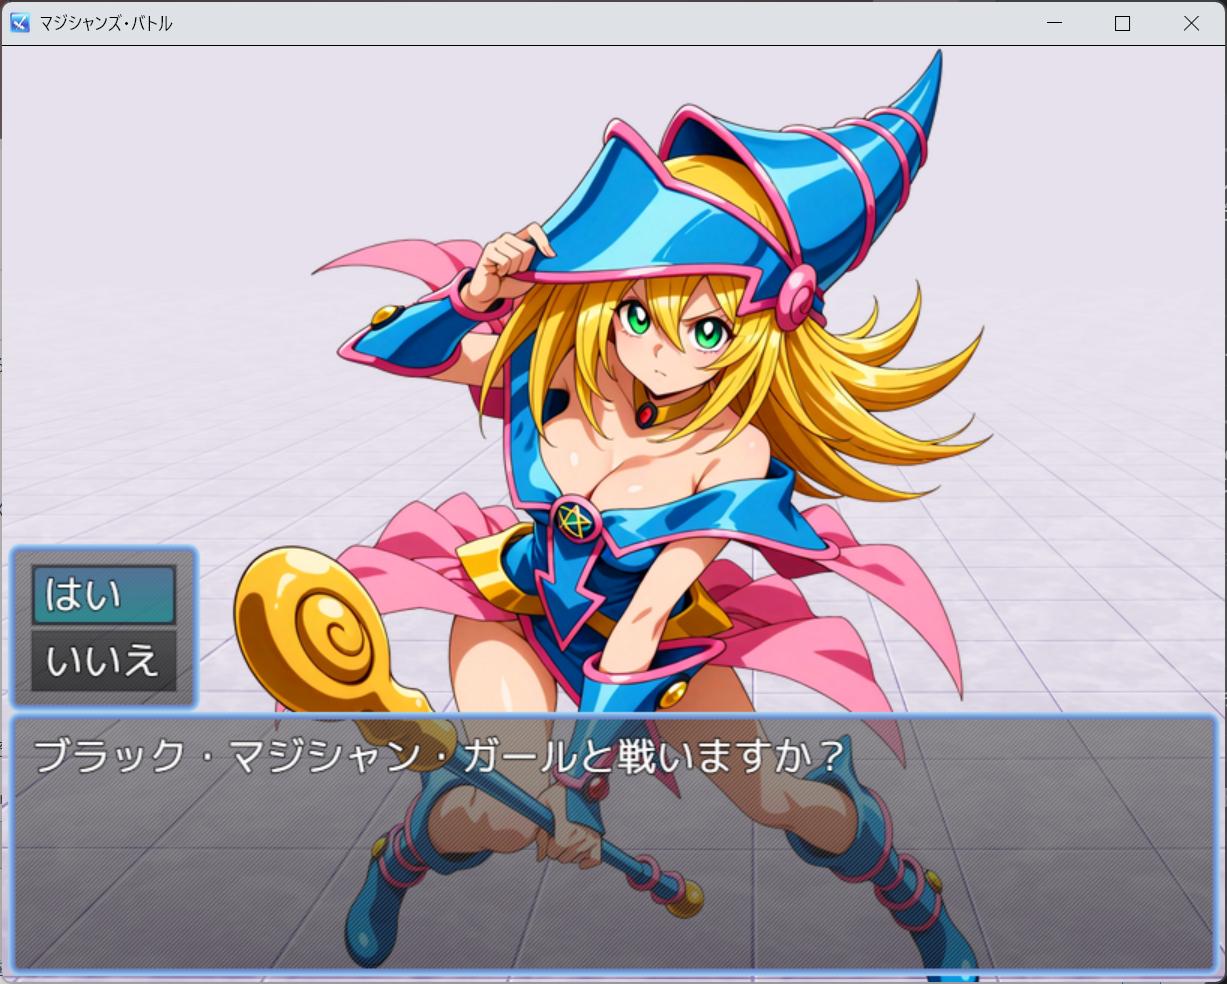Select the はい choice option

point(103,595)
